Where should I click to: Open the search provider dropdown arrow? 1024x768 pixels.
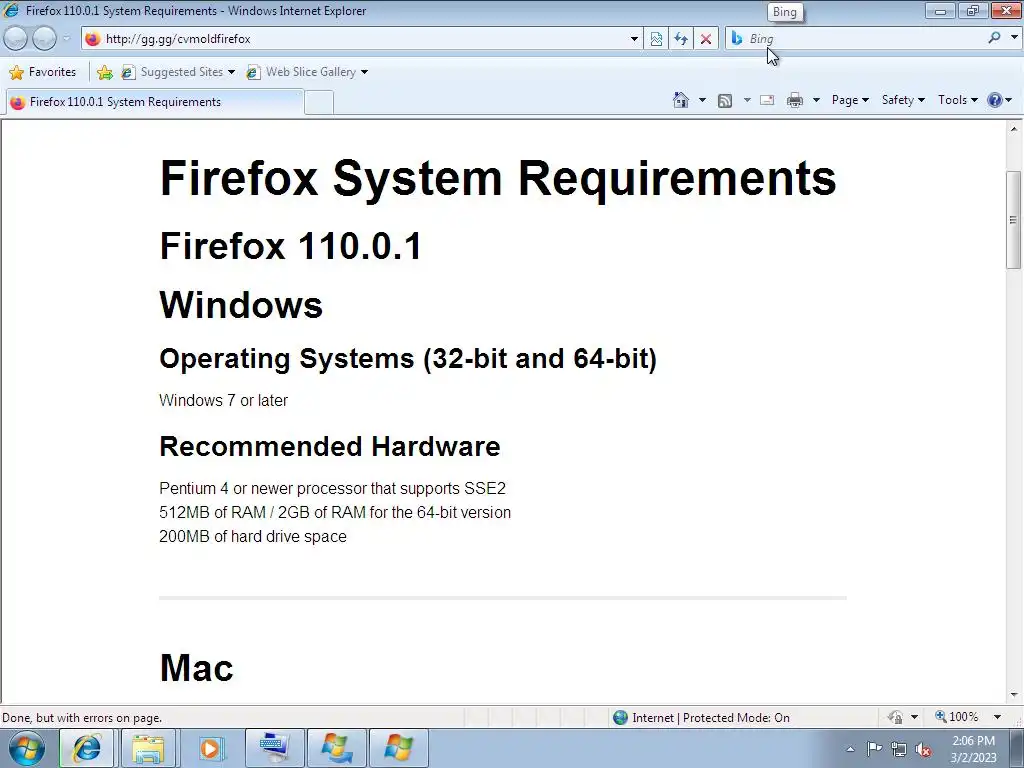pos(1014,38)
